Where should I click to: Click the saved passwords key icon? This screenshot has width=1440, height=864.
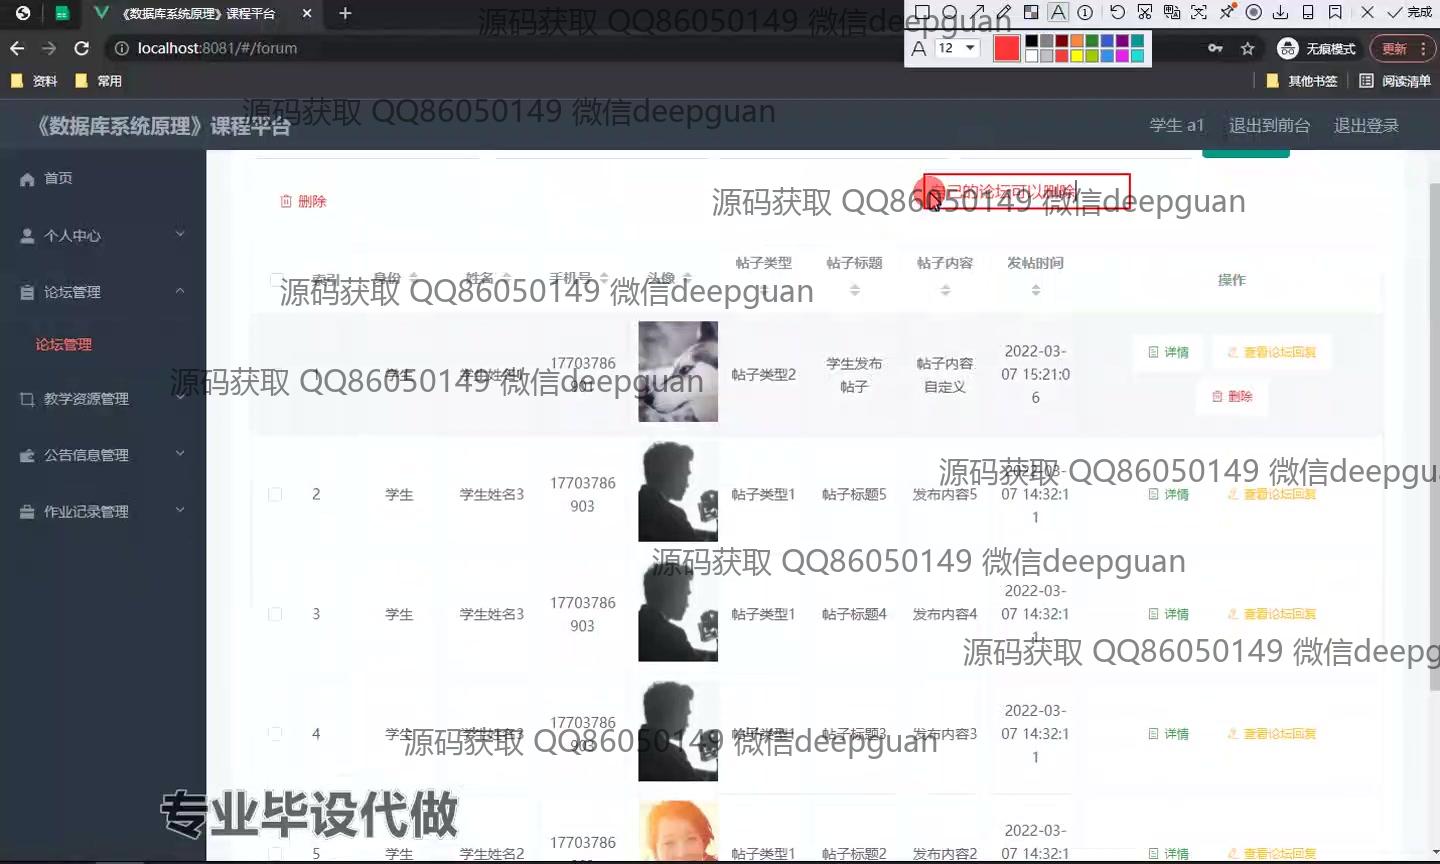coord(1215,48)
